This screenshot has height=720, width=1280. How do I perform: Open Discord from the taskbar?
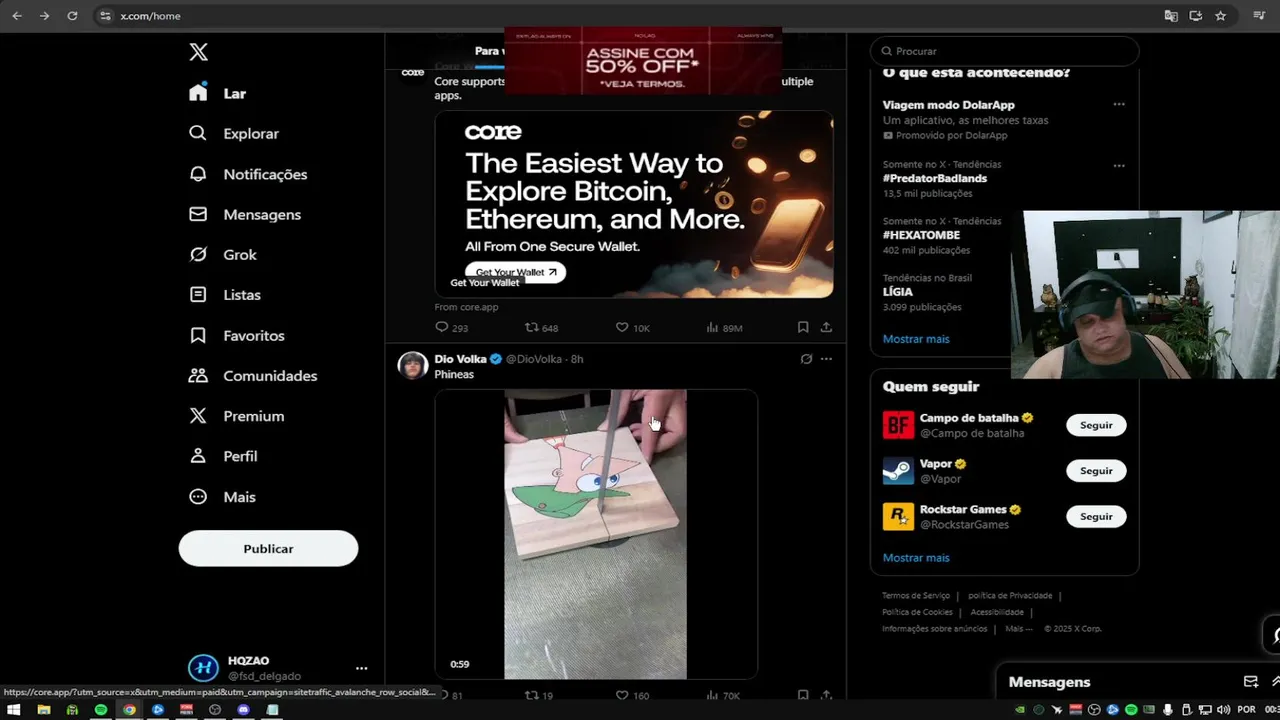tap(243, 710)
